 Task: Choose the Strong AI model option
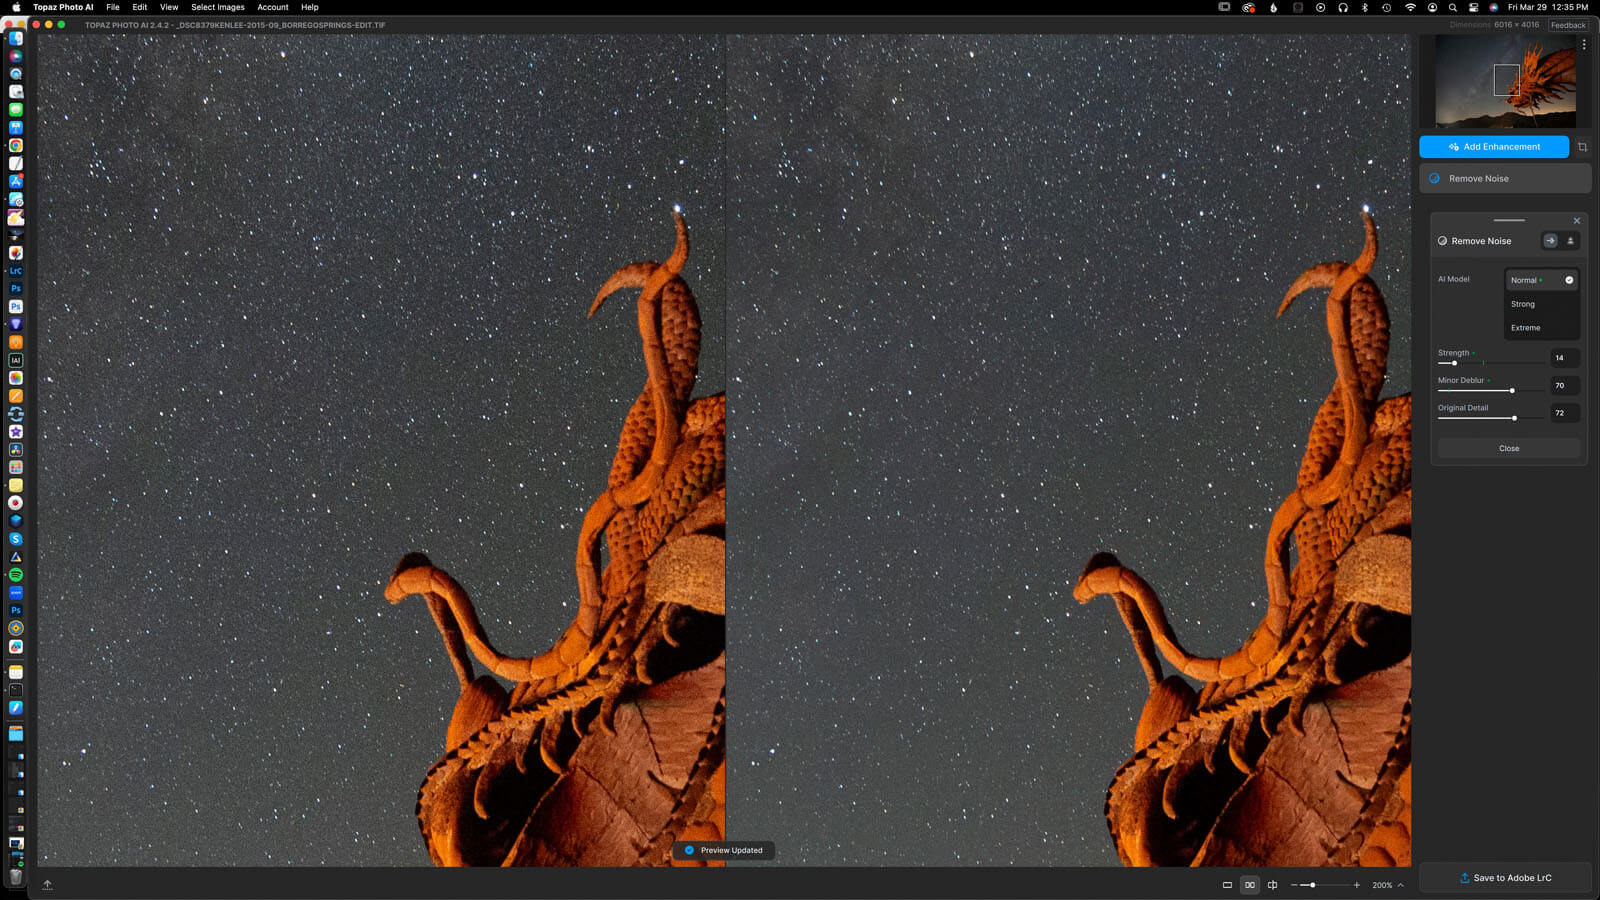click(x=1523, y=304)
